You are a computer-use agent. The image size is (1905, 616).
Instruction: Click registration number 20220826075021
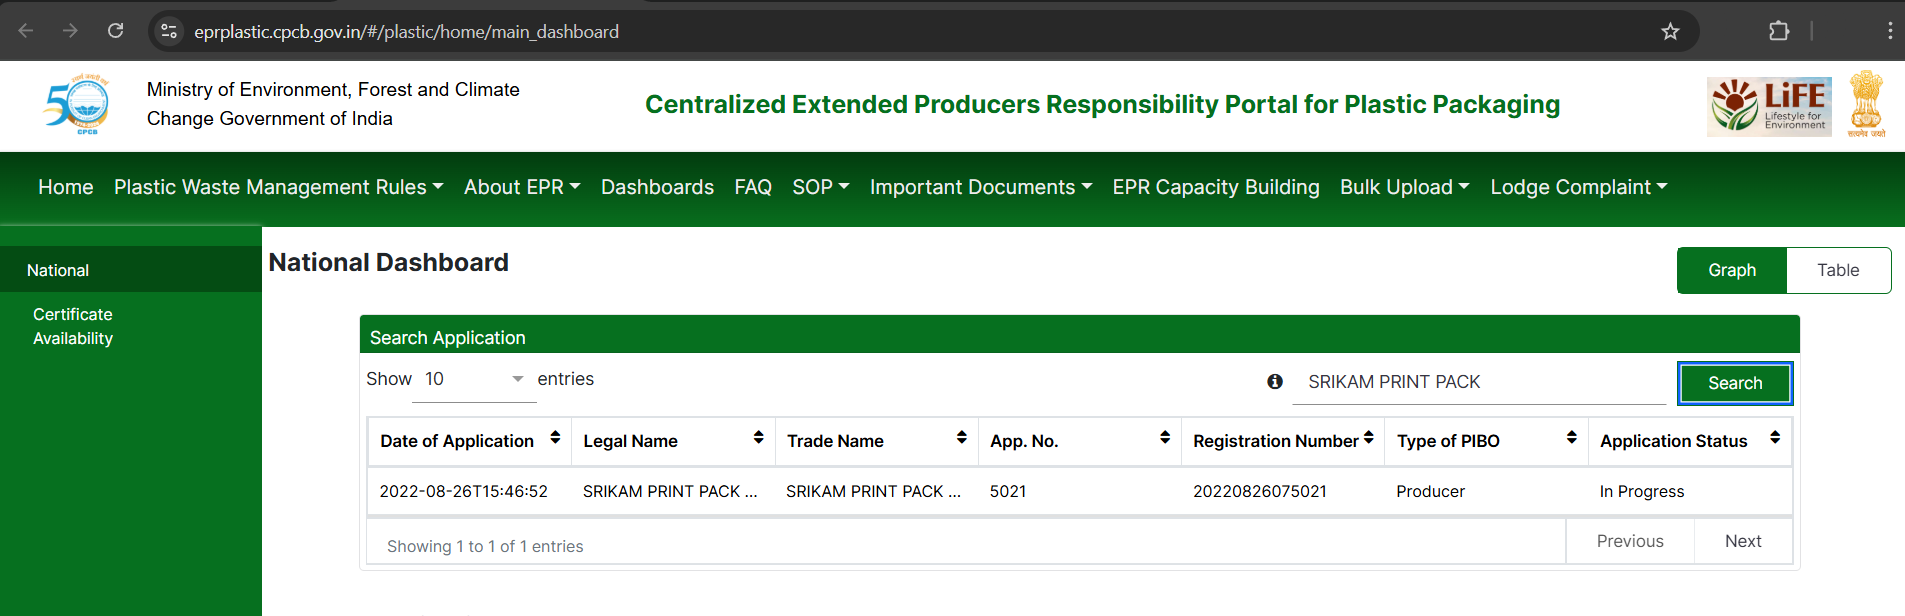(1260, 491)
